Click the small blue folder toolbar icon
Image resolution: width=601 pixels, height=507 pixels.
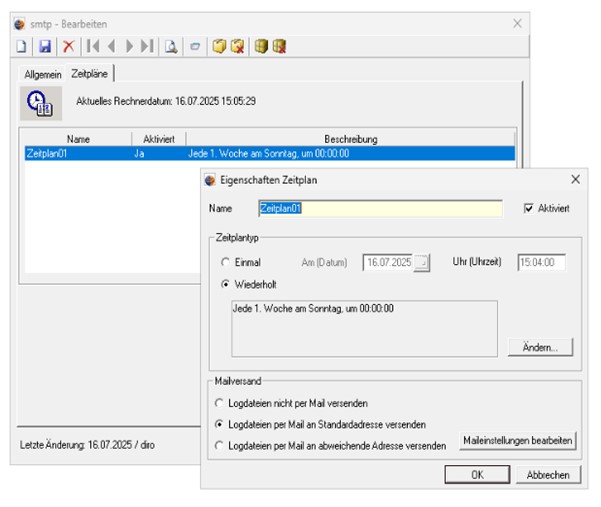(x=195, y=47)
